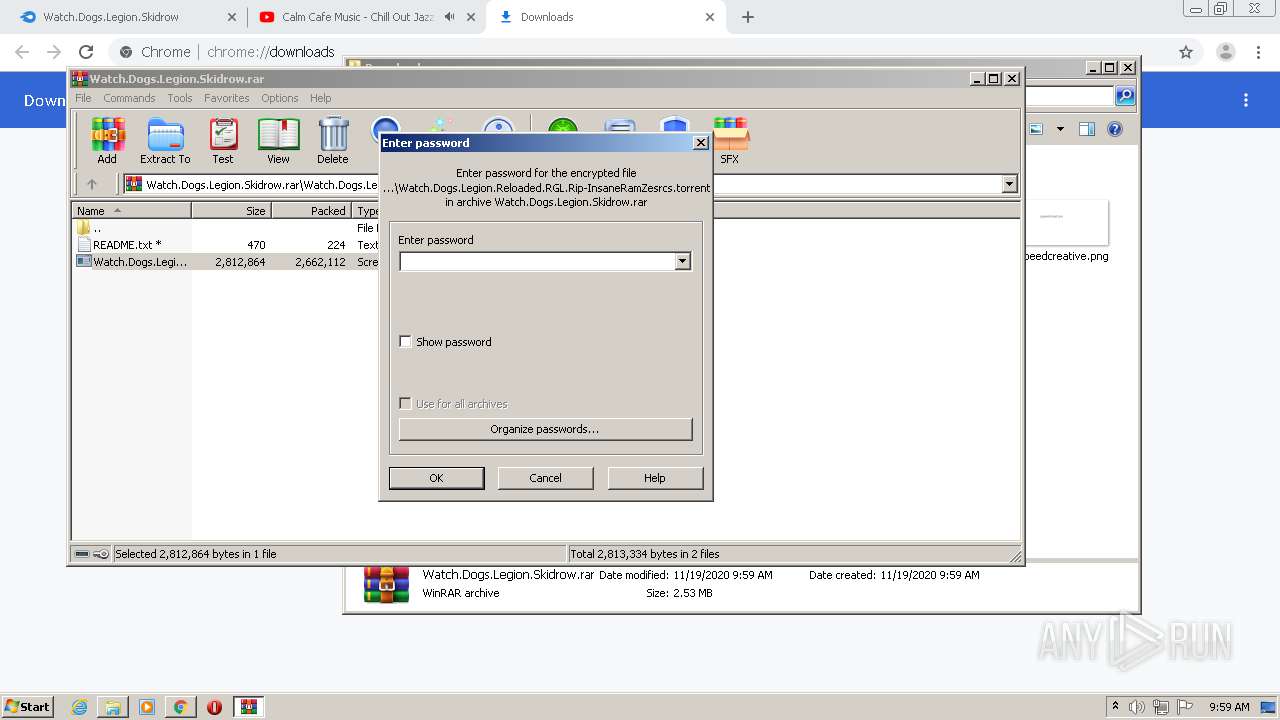Open the Explorer views dropdown arrow
The width and height of the screenshot is (1280, 720).
coord(1060,129)
